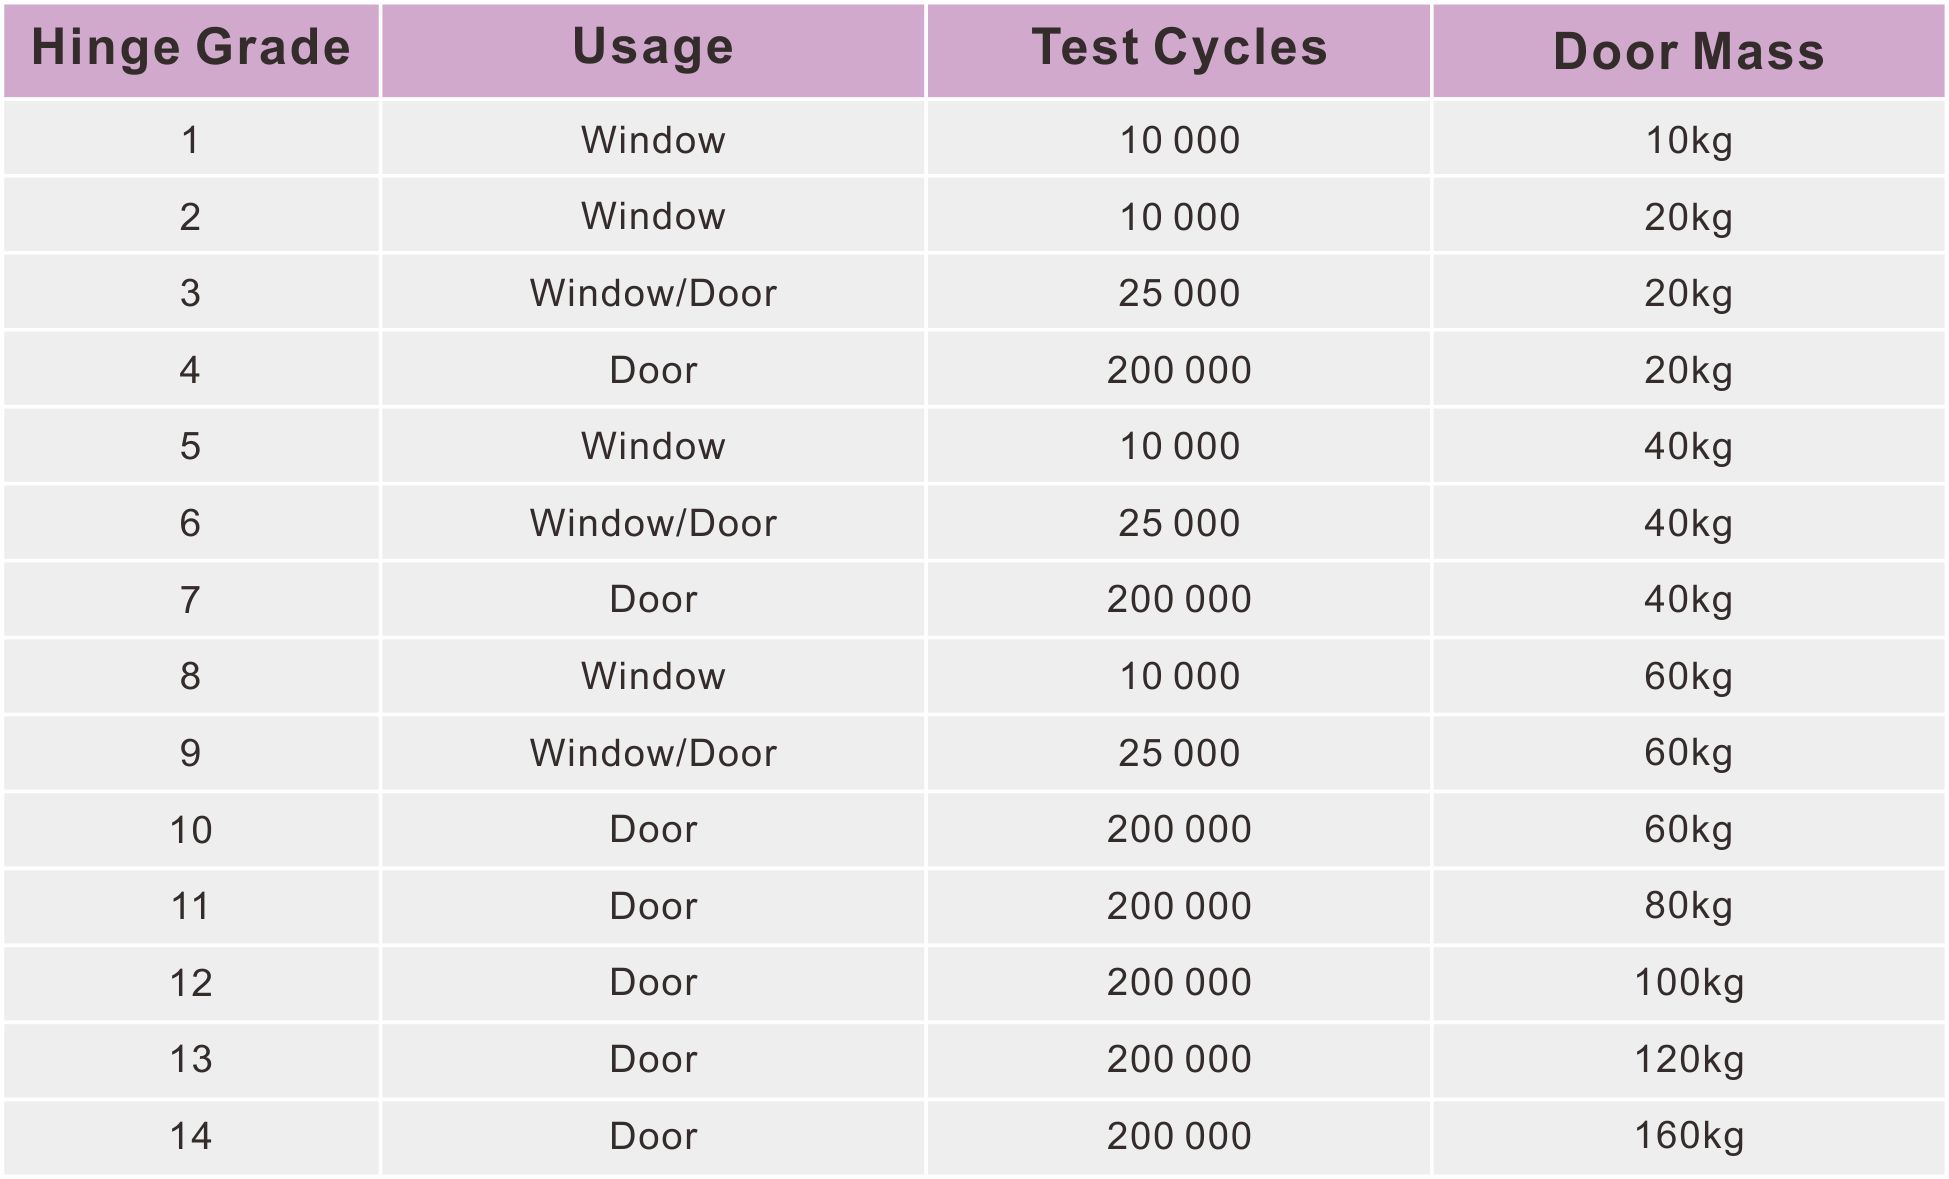
Task: Click hinge grade 7 cell
Action: [x=191, y=600]
